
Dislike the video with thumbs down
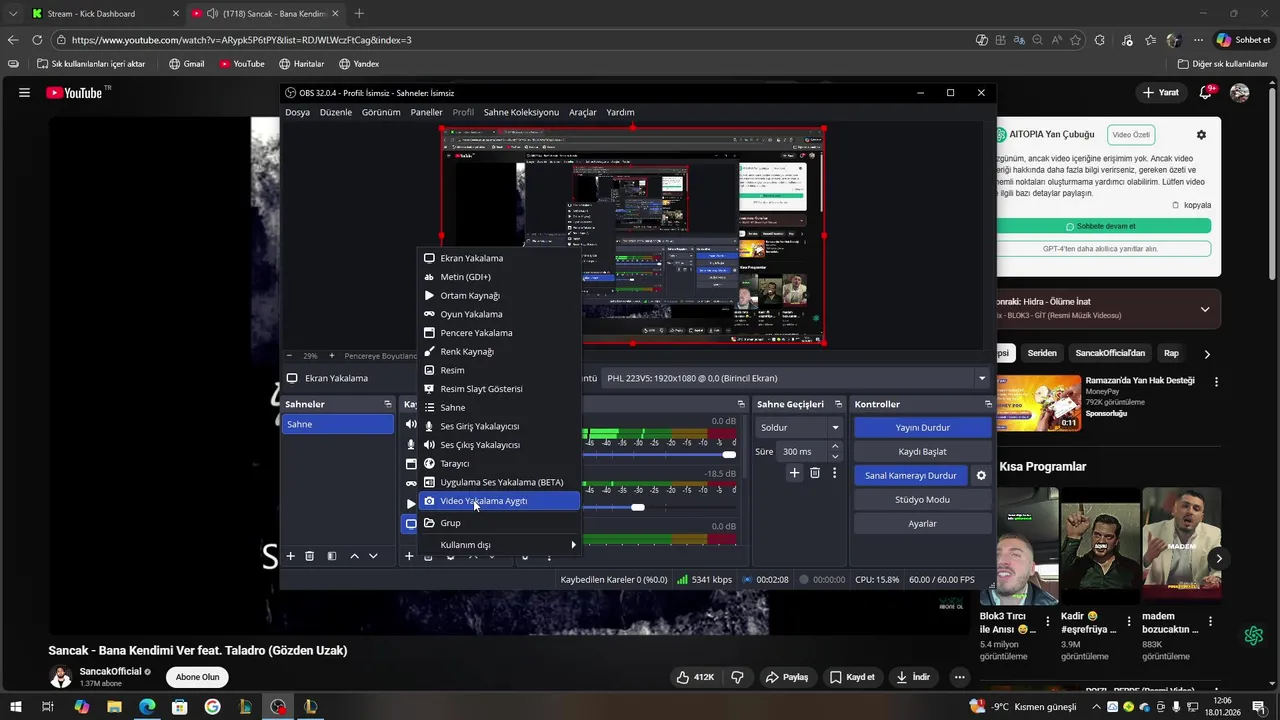[737, 677]
